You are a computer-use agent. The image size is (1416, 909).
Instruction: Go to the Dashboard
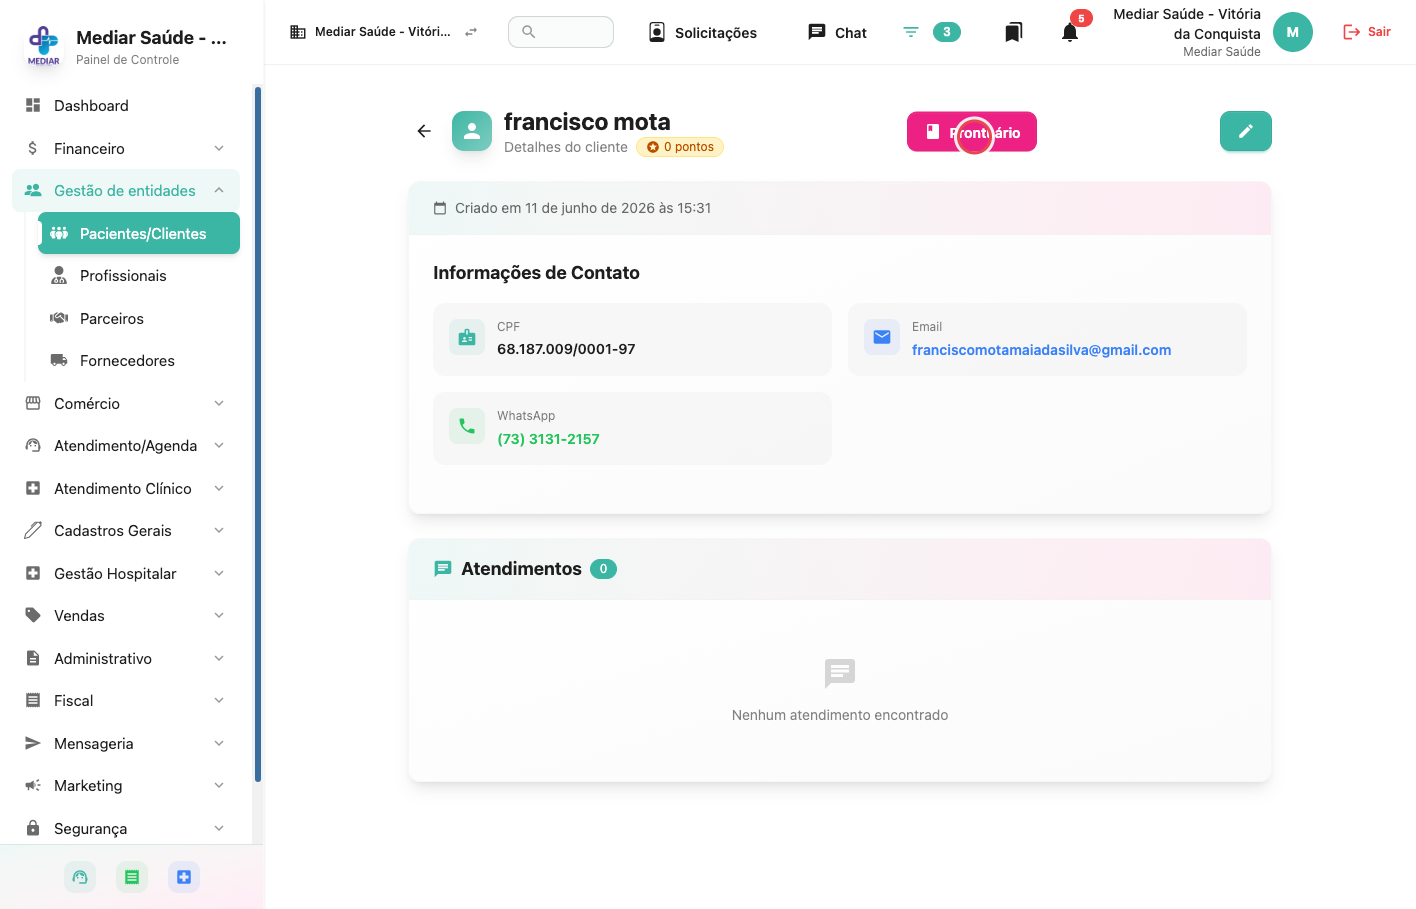[x=126, y=105]
